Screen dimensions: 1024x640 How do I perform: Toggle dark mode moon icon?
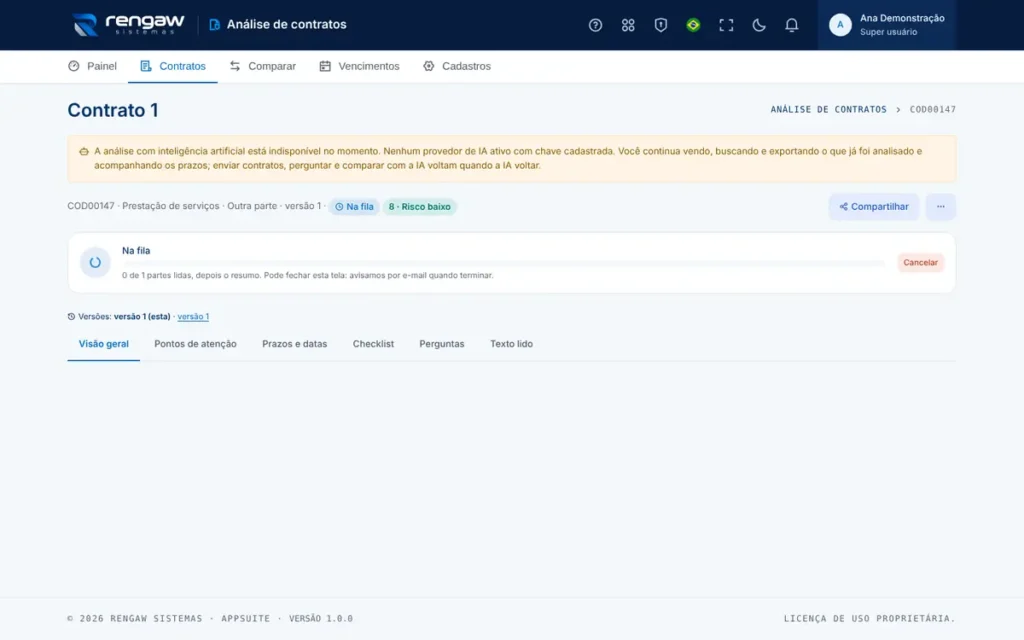click(758, 25)
